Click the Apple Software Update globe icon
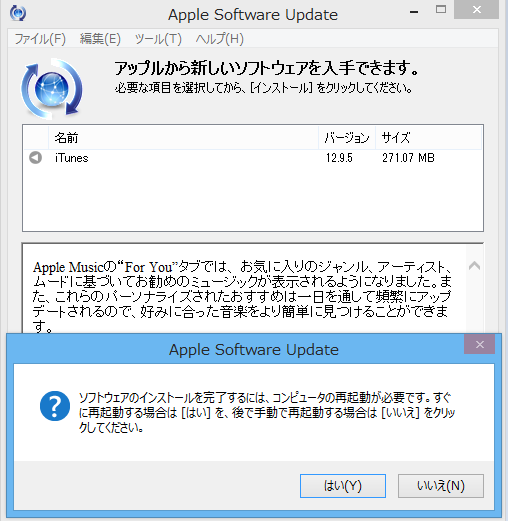Screen dimensions: 508x521 click(x=52, y=88)
